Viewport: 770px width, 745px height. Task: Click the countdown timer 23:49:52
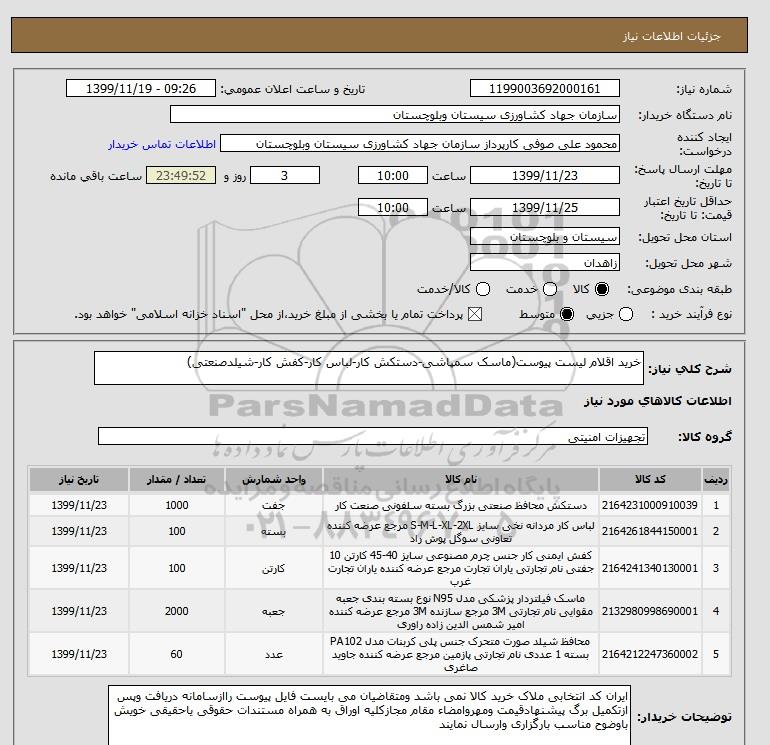coord(181,175)
